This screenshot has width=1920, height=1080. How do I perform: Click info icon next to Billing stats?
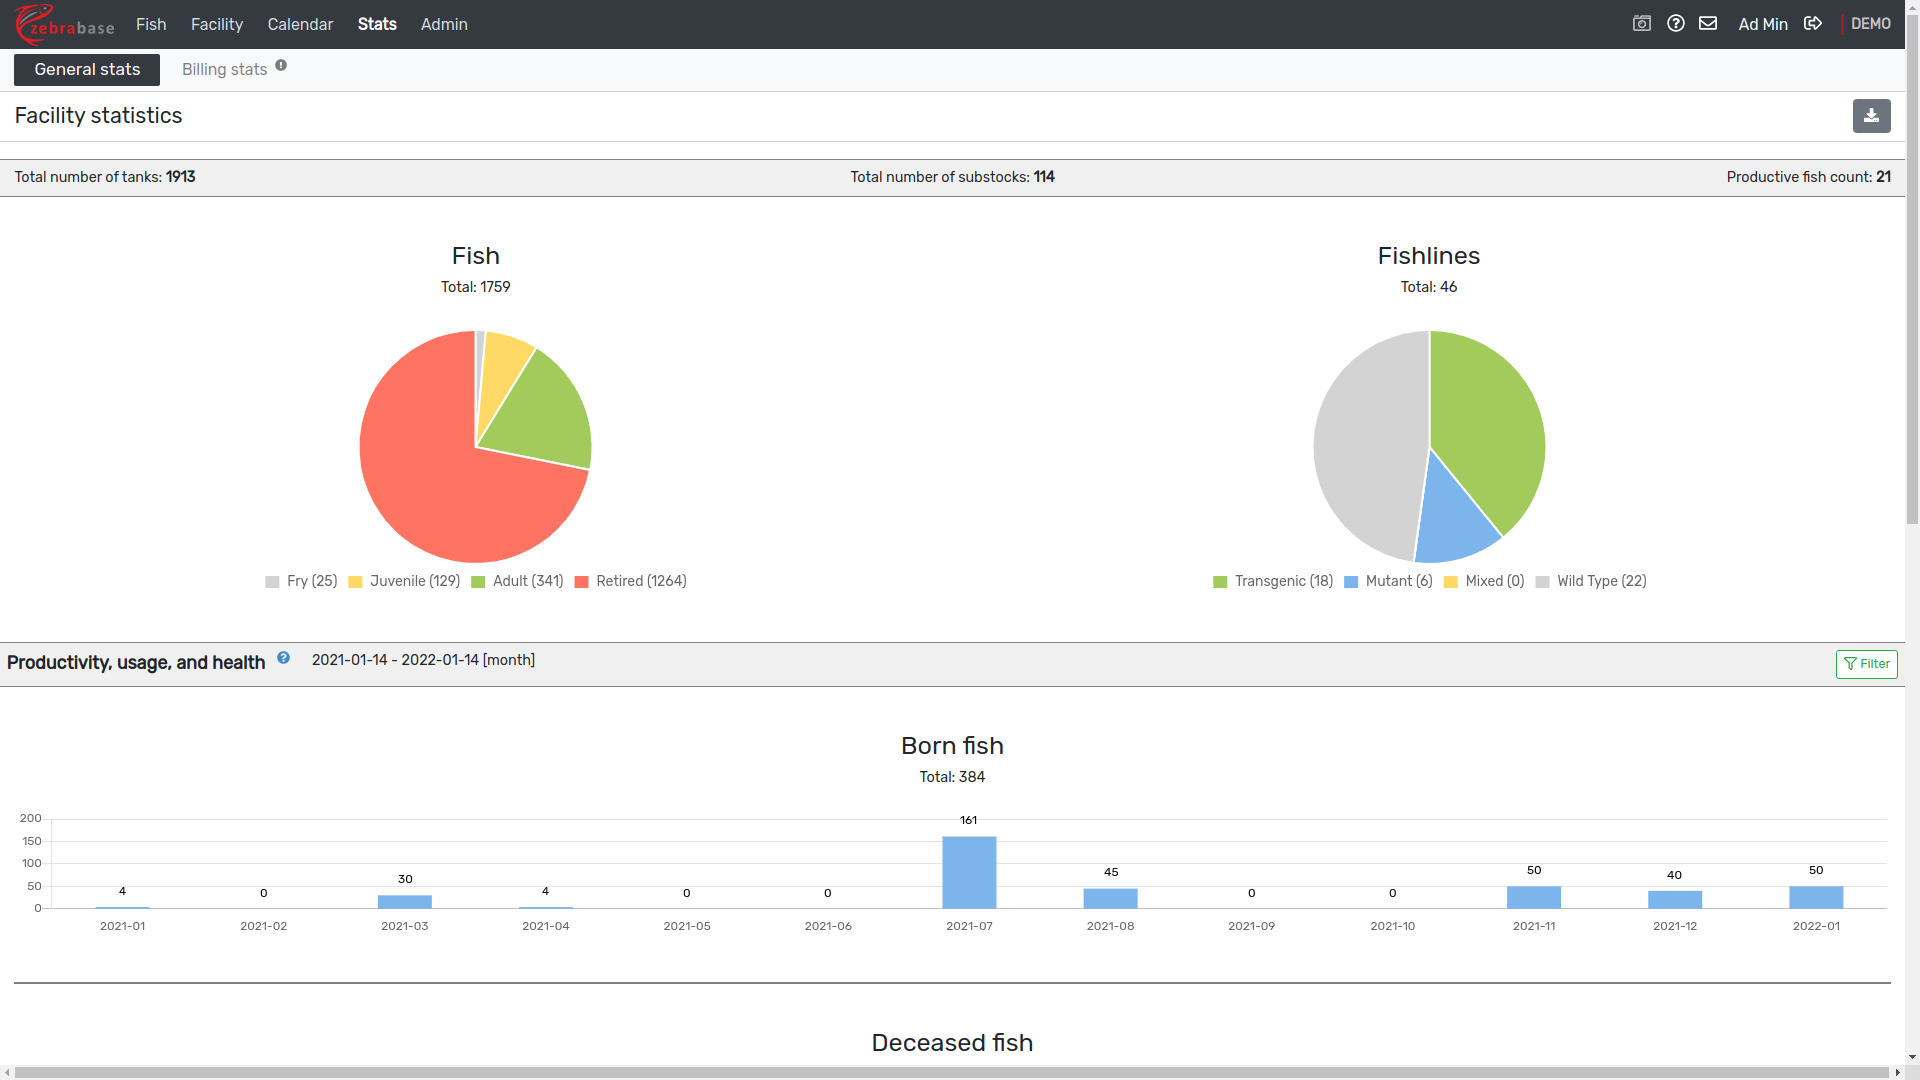pos(281,65)
